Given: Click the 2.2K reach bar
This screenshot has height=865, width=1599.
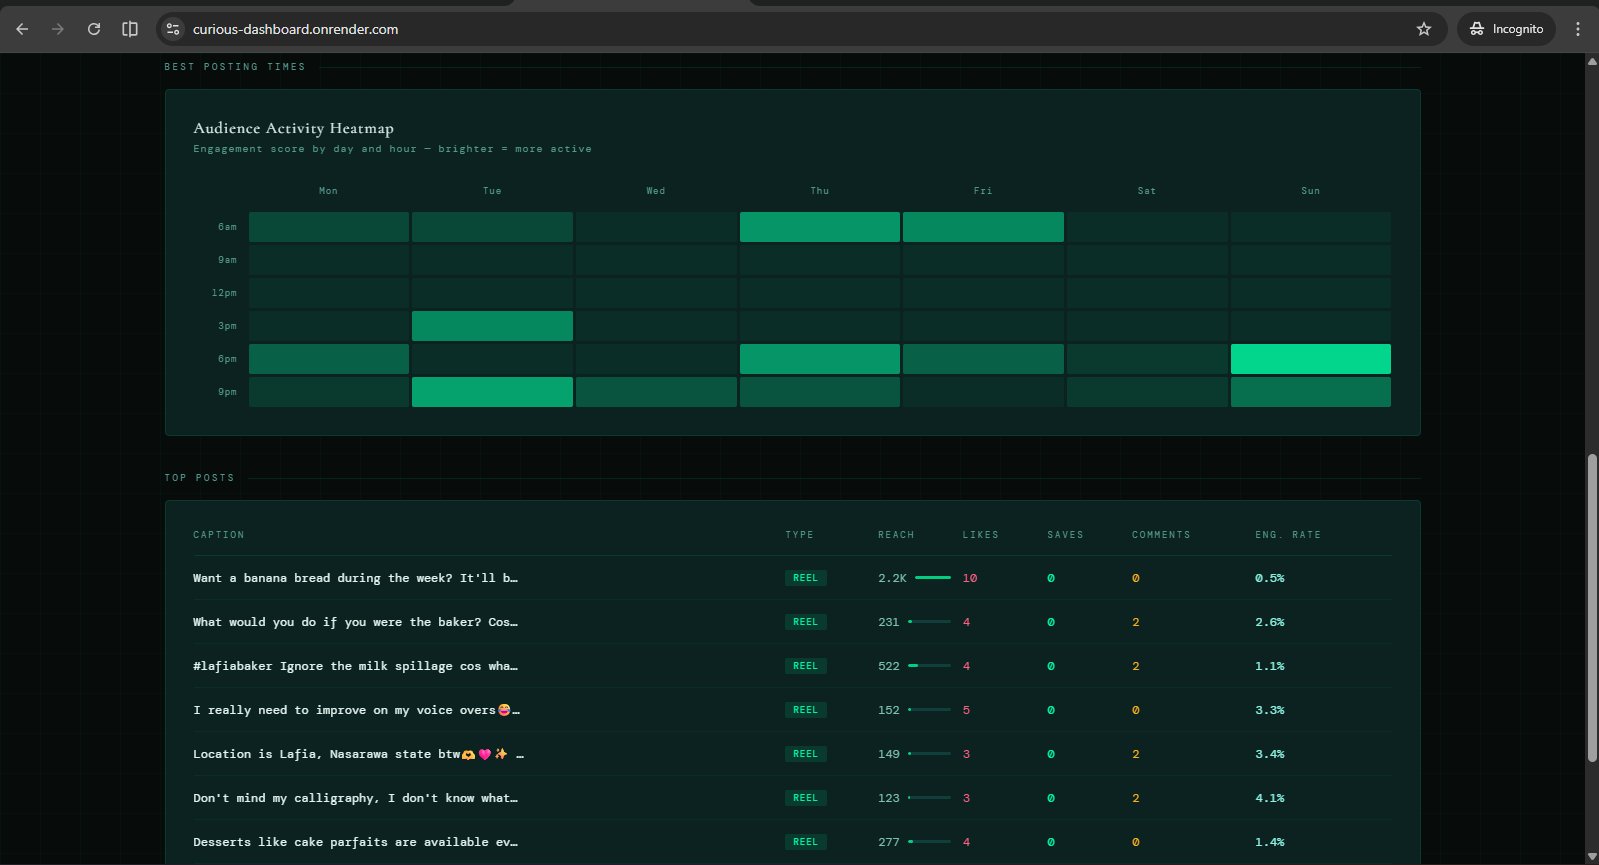Looking at the screenshot, I should coord(932,578).
